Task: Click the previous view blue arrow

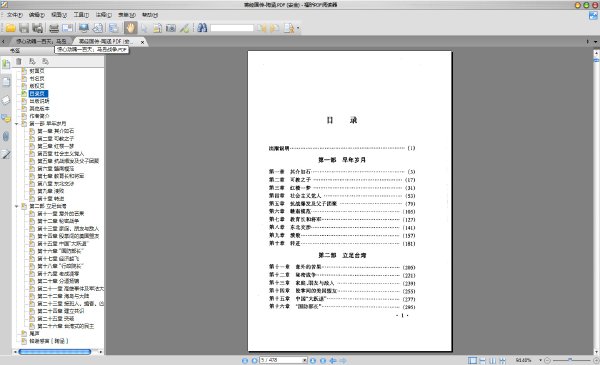Action: 333,360
